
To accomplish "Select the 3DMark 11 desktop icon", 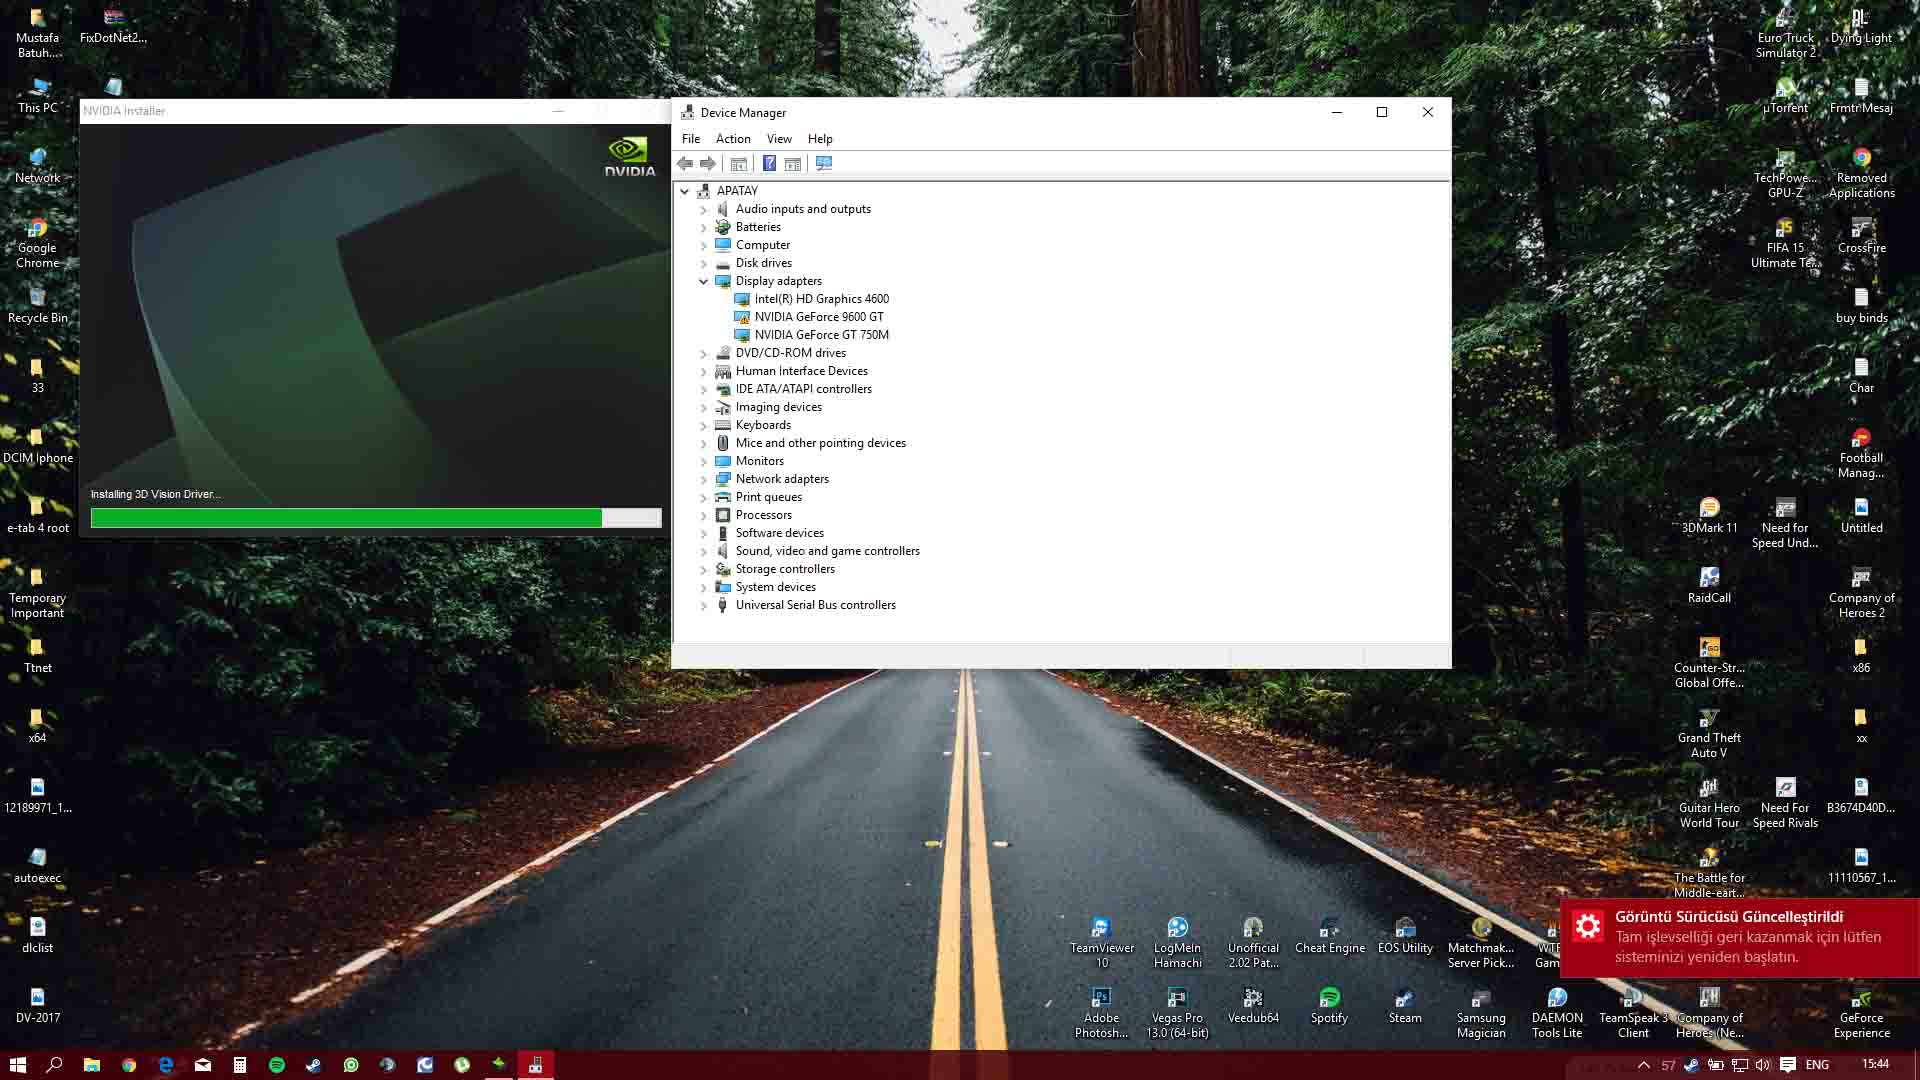I will pos(1709,515).
